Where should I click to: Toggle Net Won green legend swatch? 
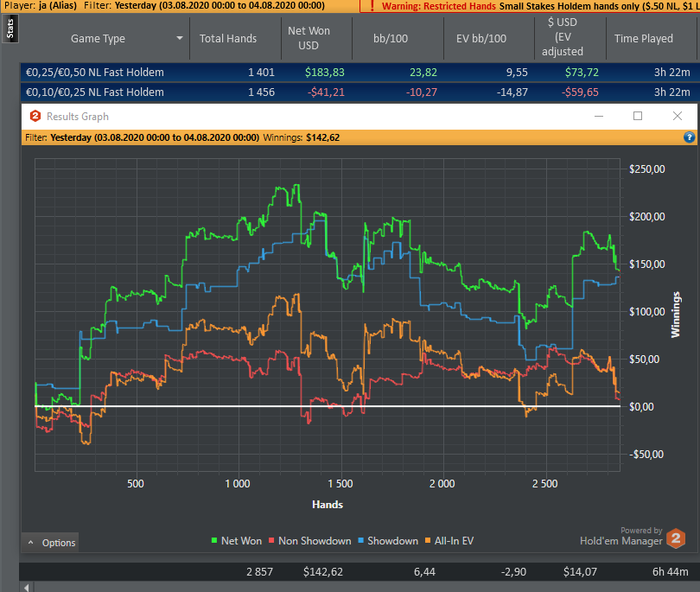tap(214, 541)
